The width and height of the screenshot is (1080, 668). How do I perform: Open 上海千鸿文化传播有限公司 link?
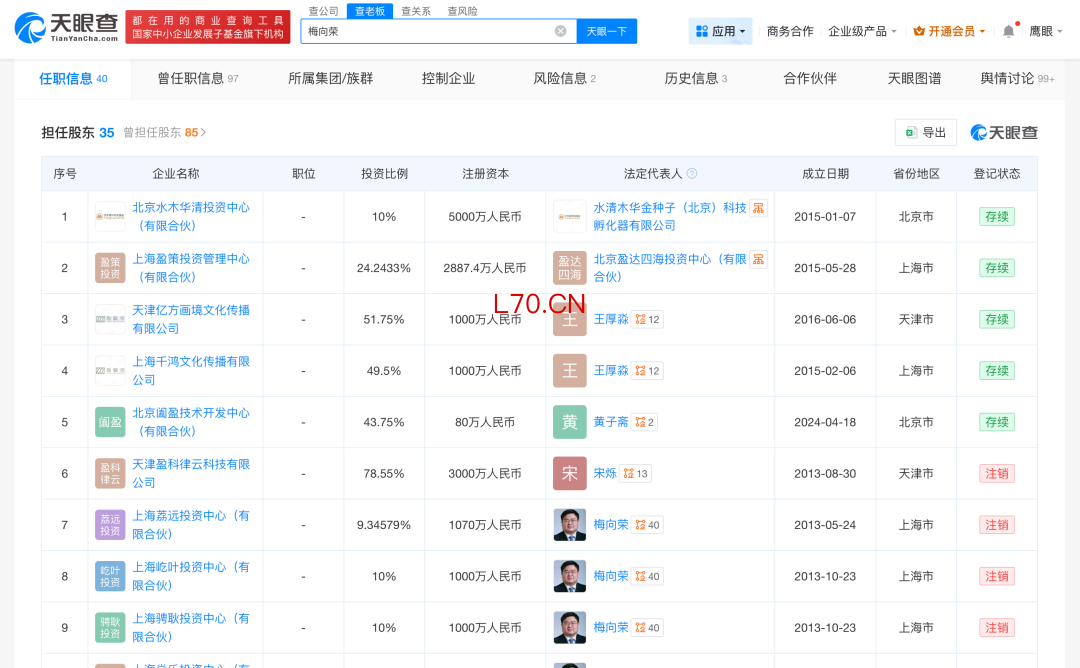[191, 370]
